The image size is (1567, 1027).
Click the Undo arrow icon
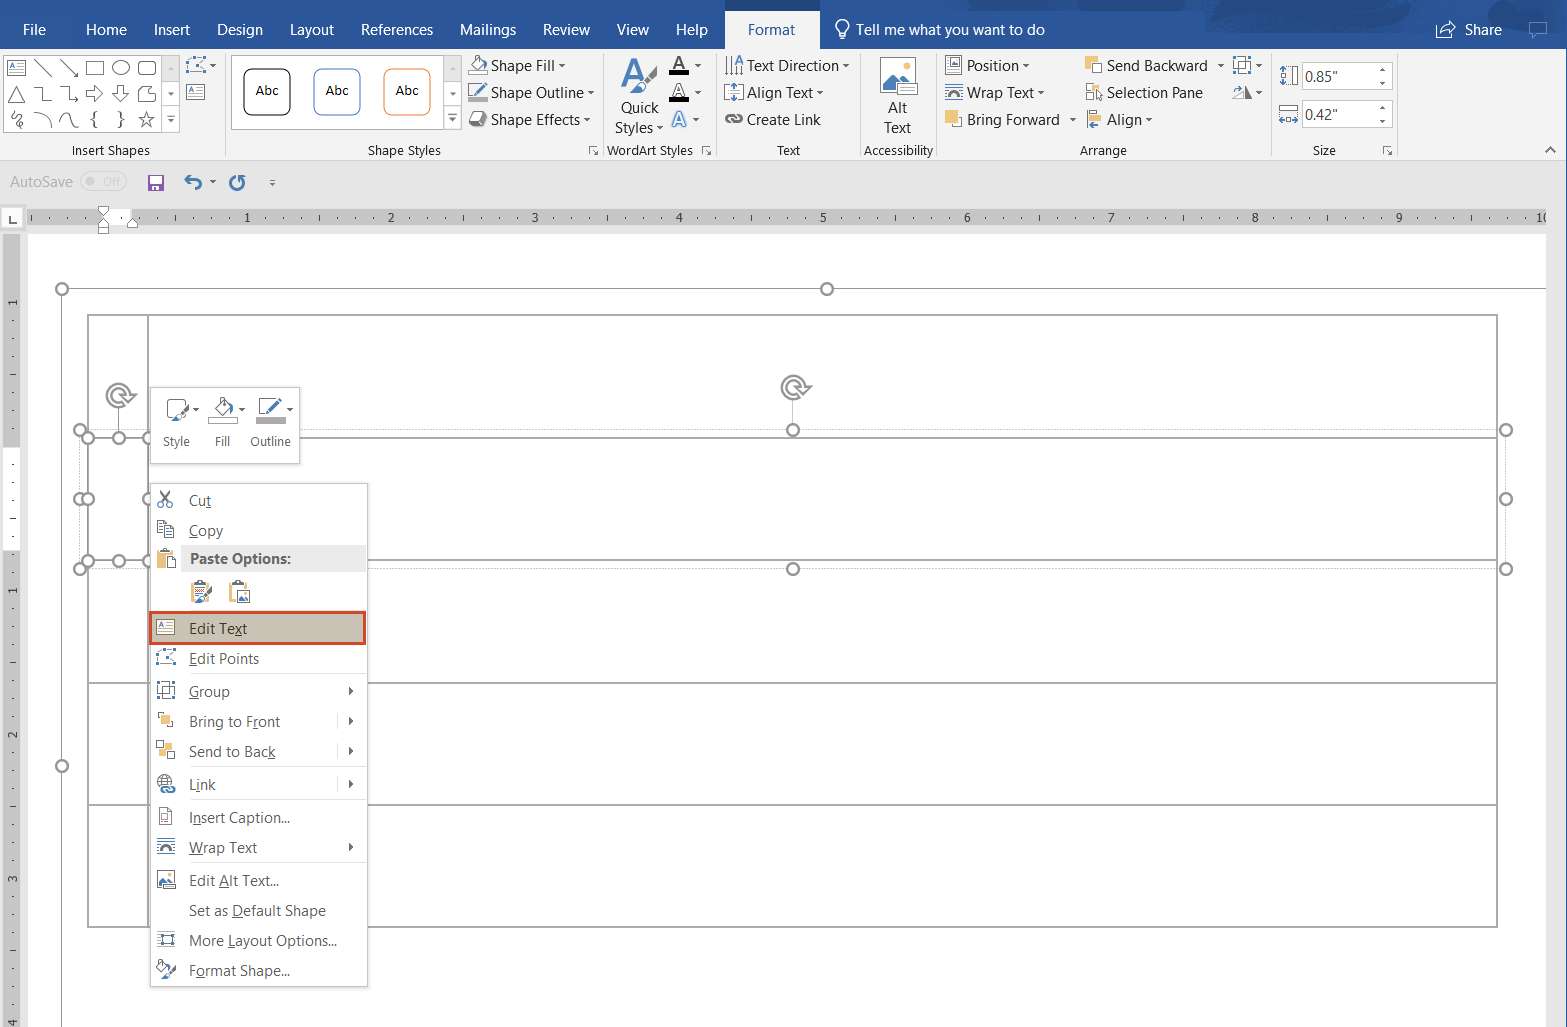193,182
